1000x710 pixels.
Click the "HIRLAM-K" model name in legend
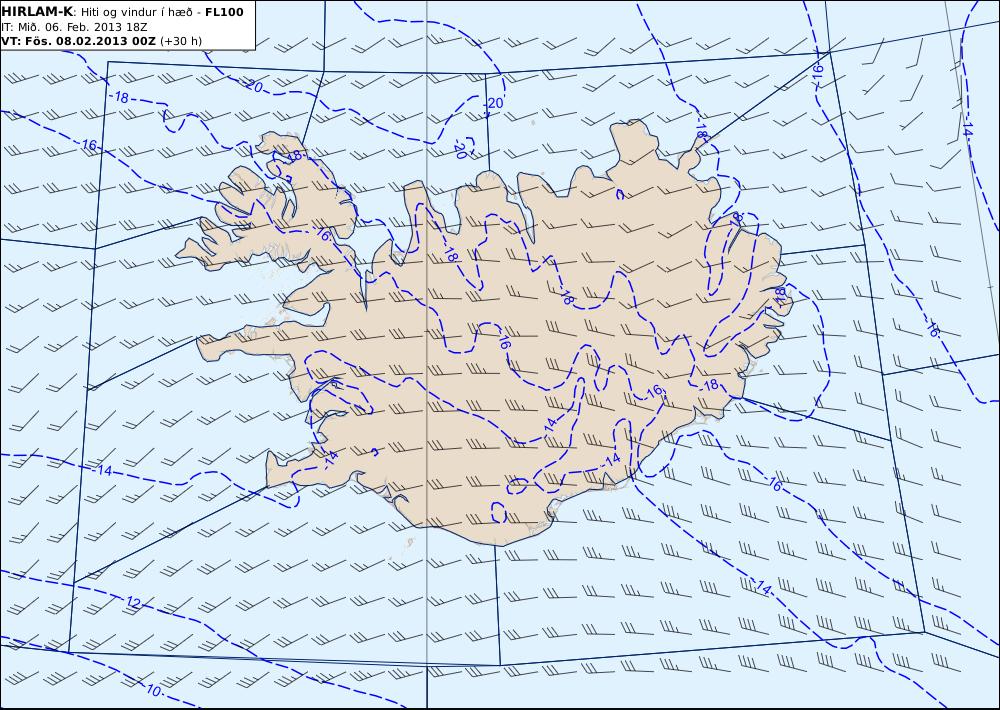tap(37, 11)
